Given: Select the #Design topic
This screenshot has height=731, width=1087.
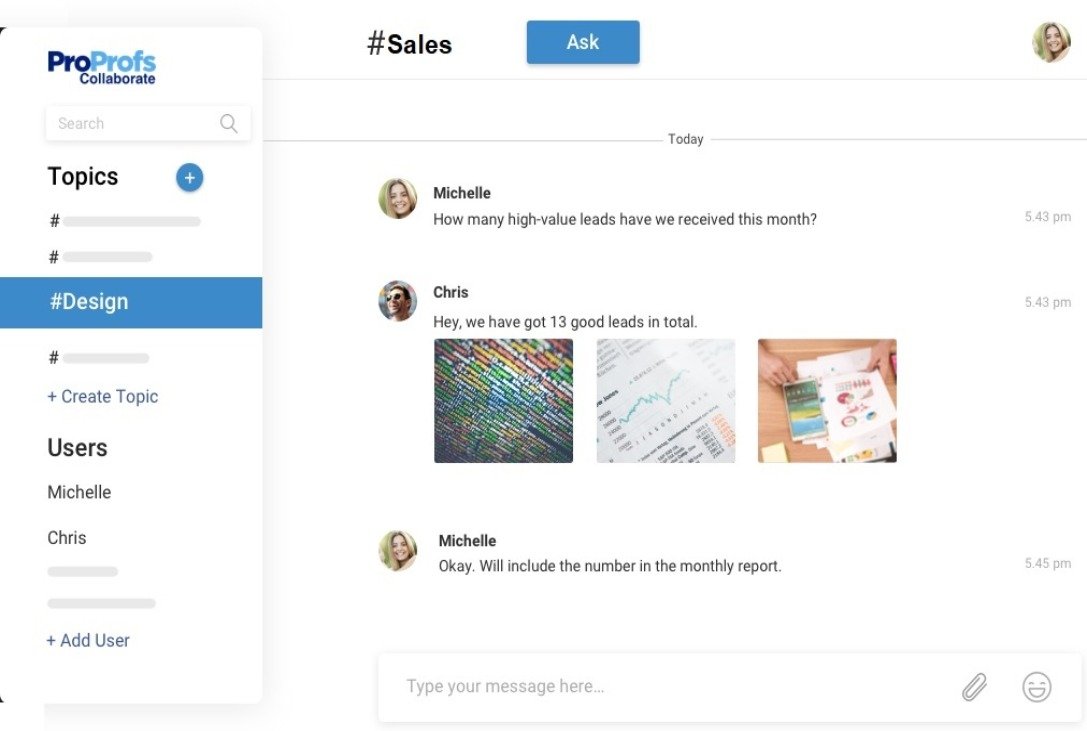Looking at the screenshot, I should pos(131,302).
